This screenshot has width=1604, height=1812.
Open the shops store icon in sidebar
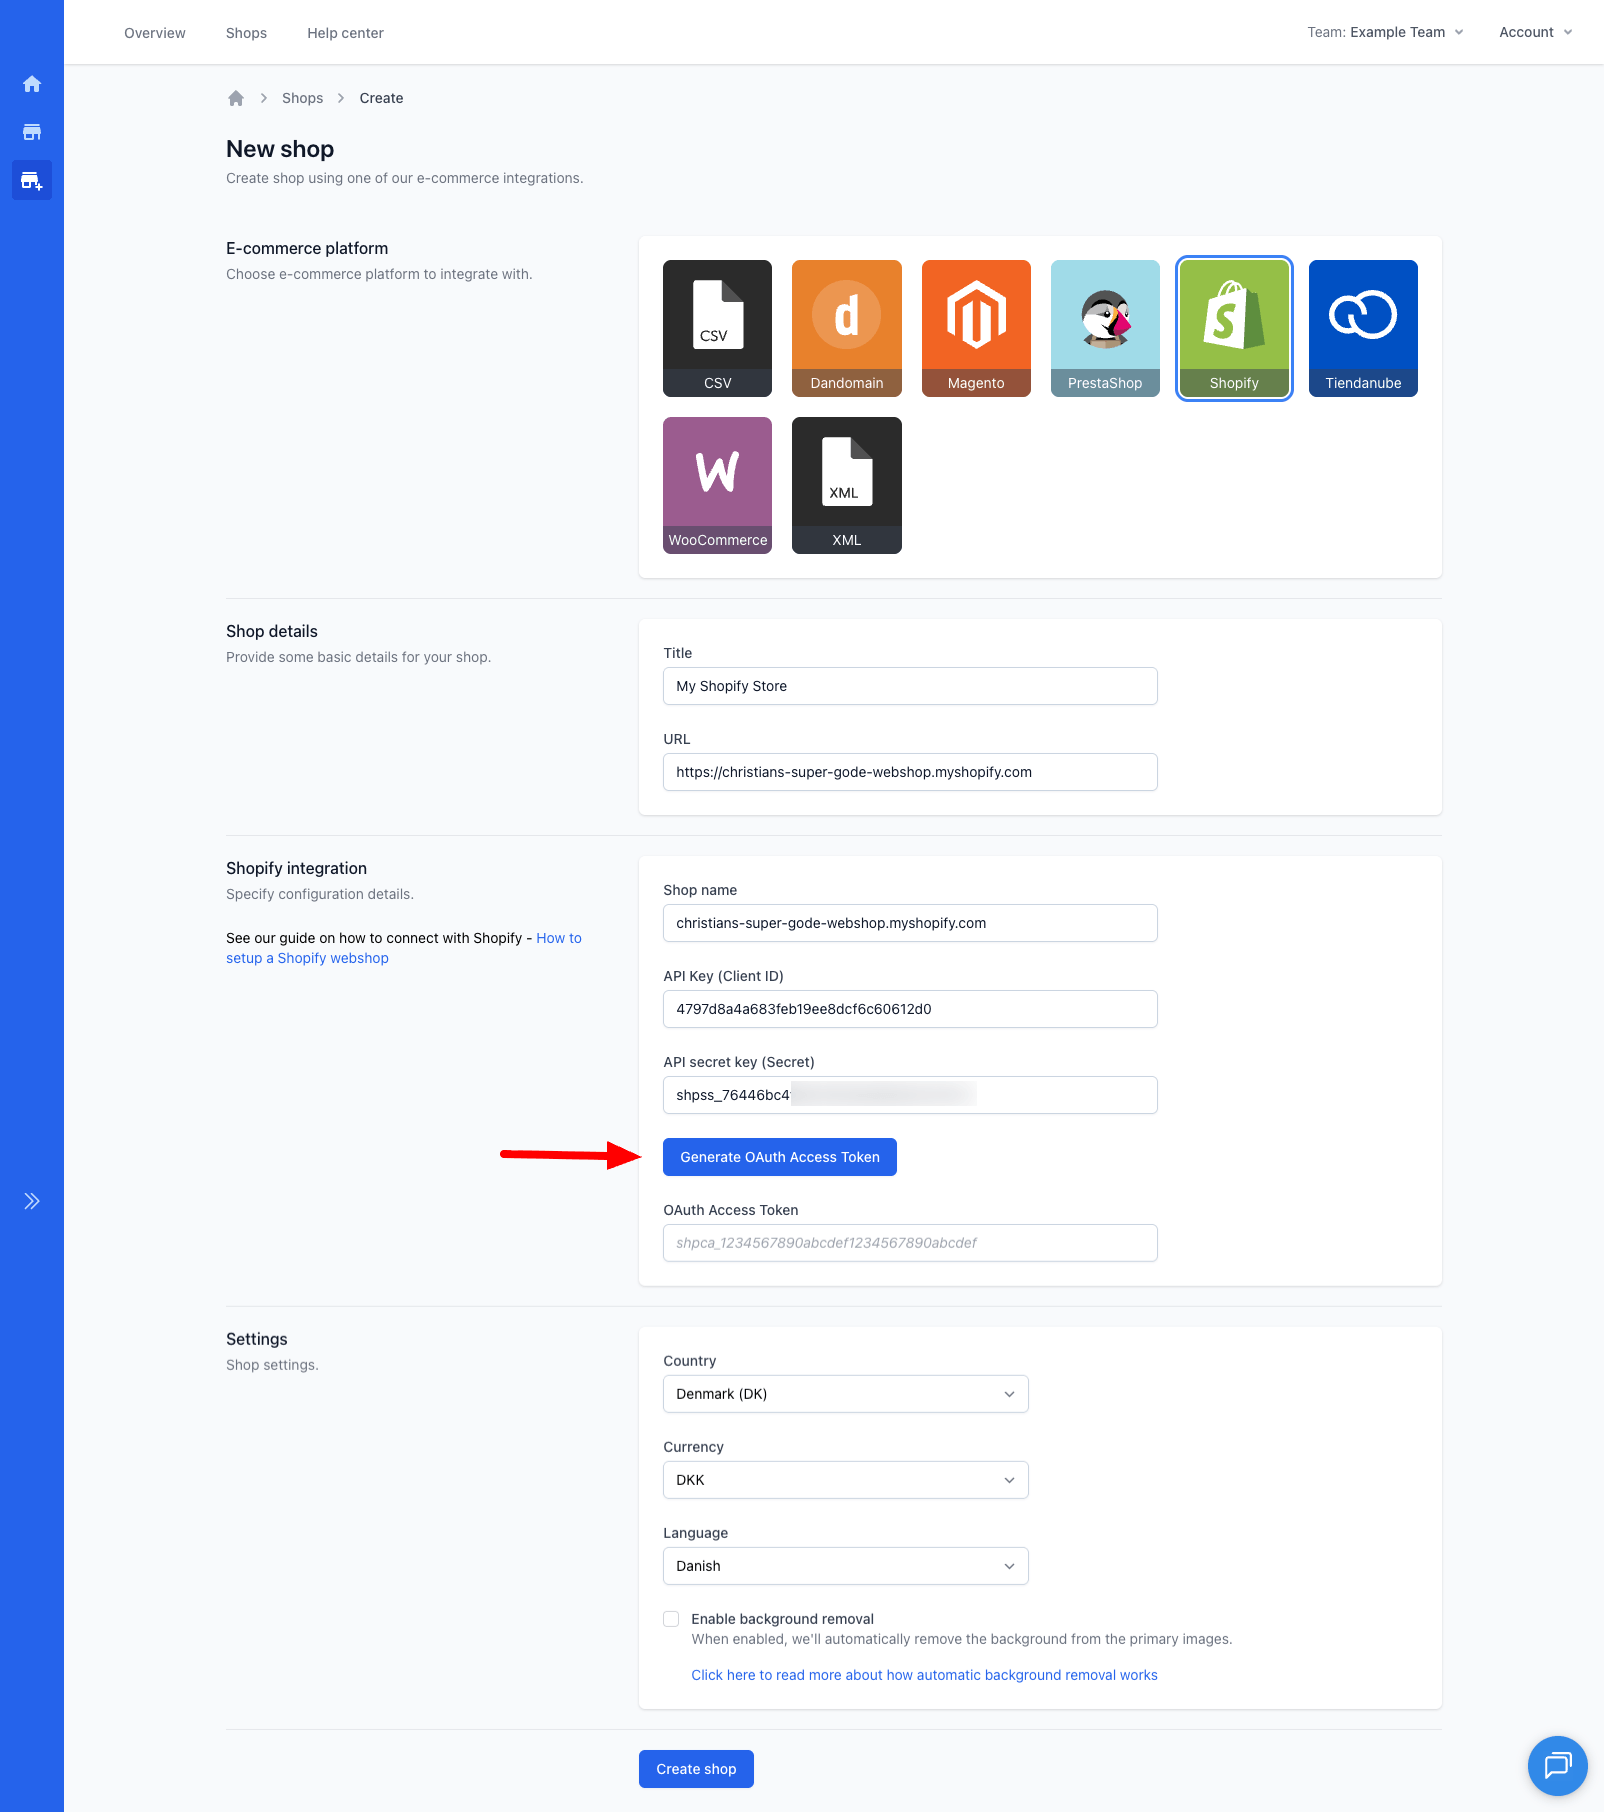click(32, 132)
